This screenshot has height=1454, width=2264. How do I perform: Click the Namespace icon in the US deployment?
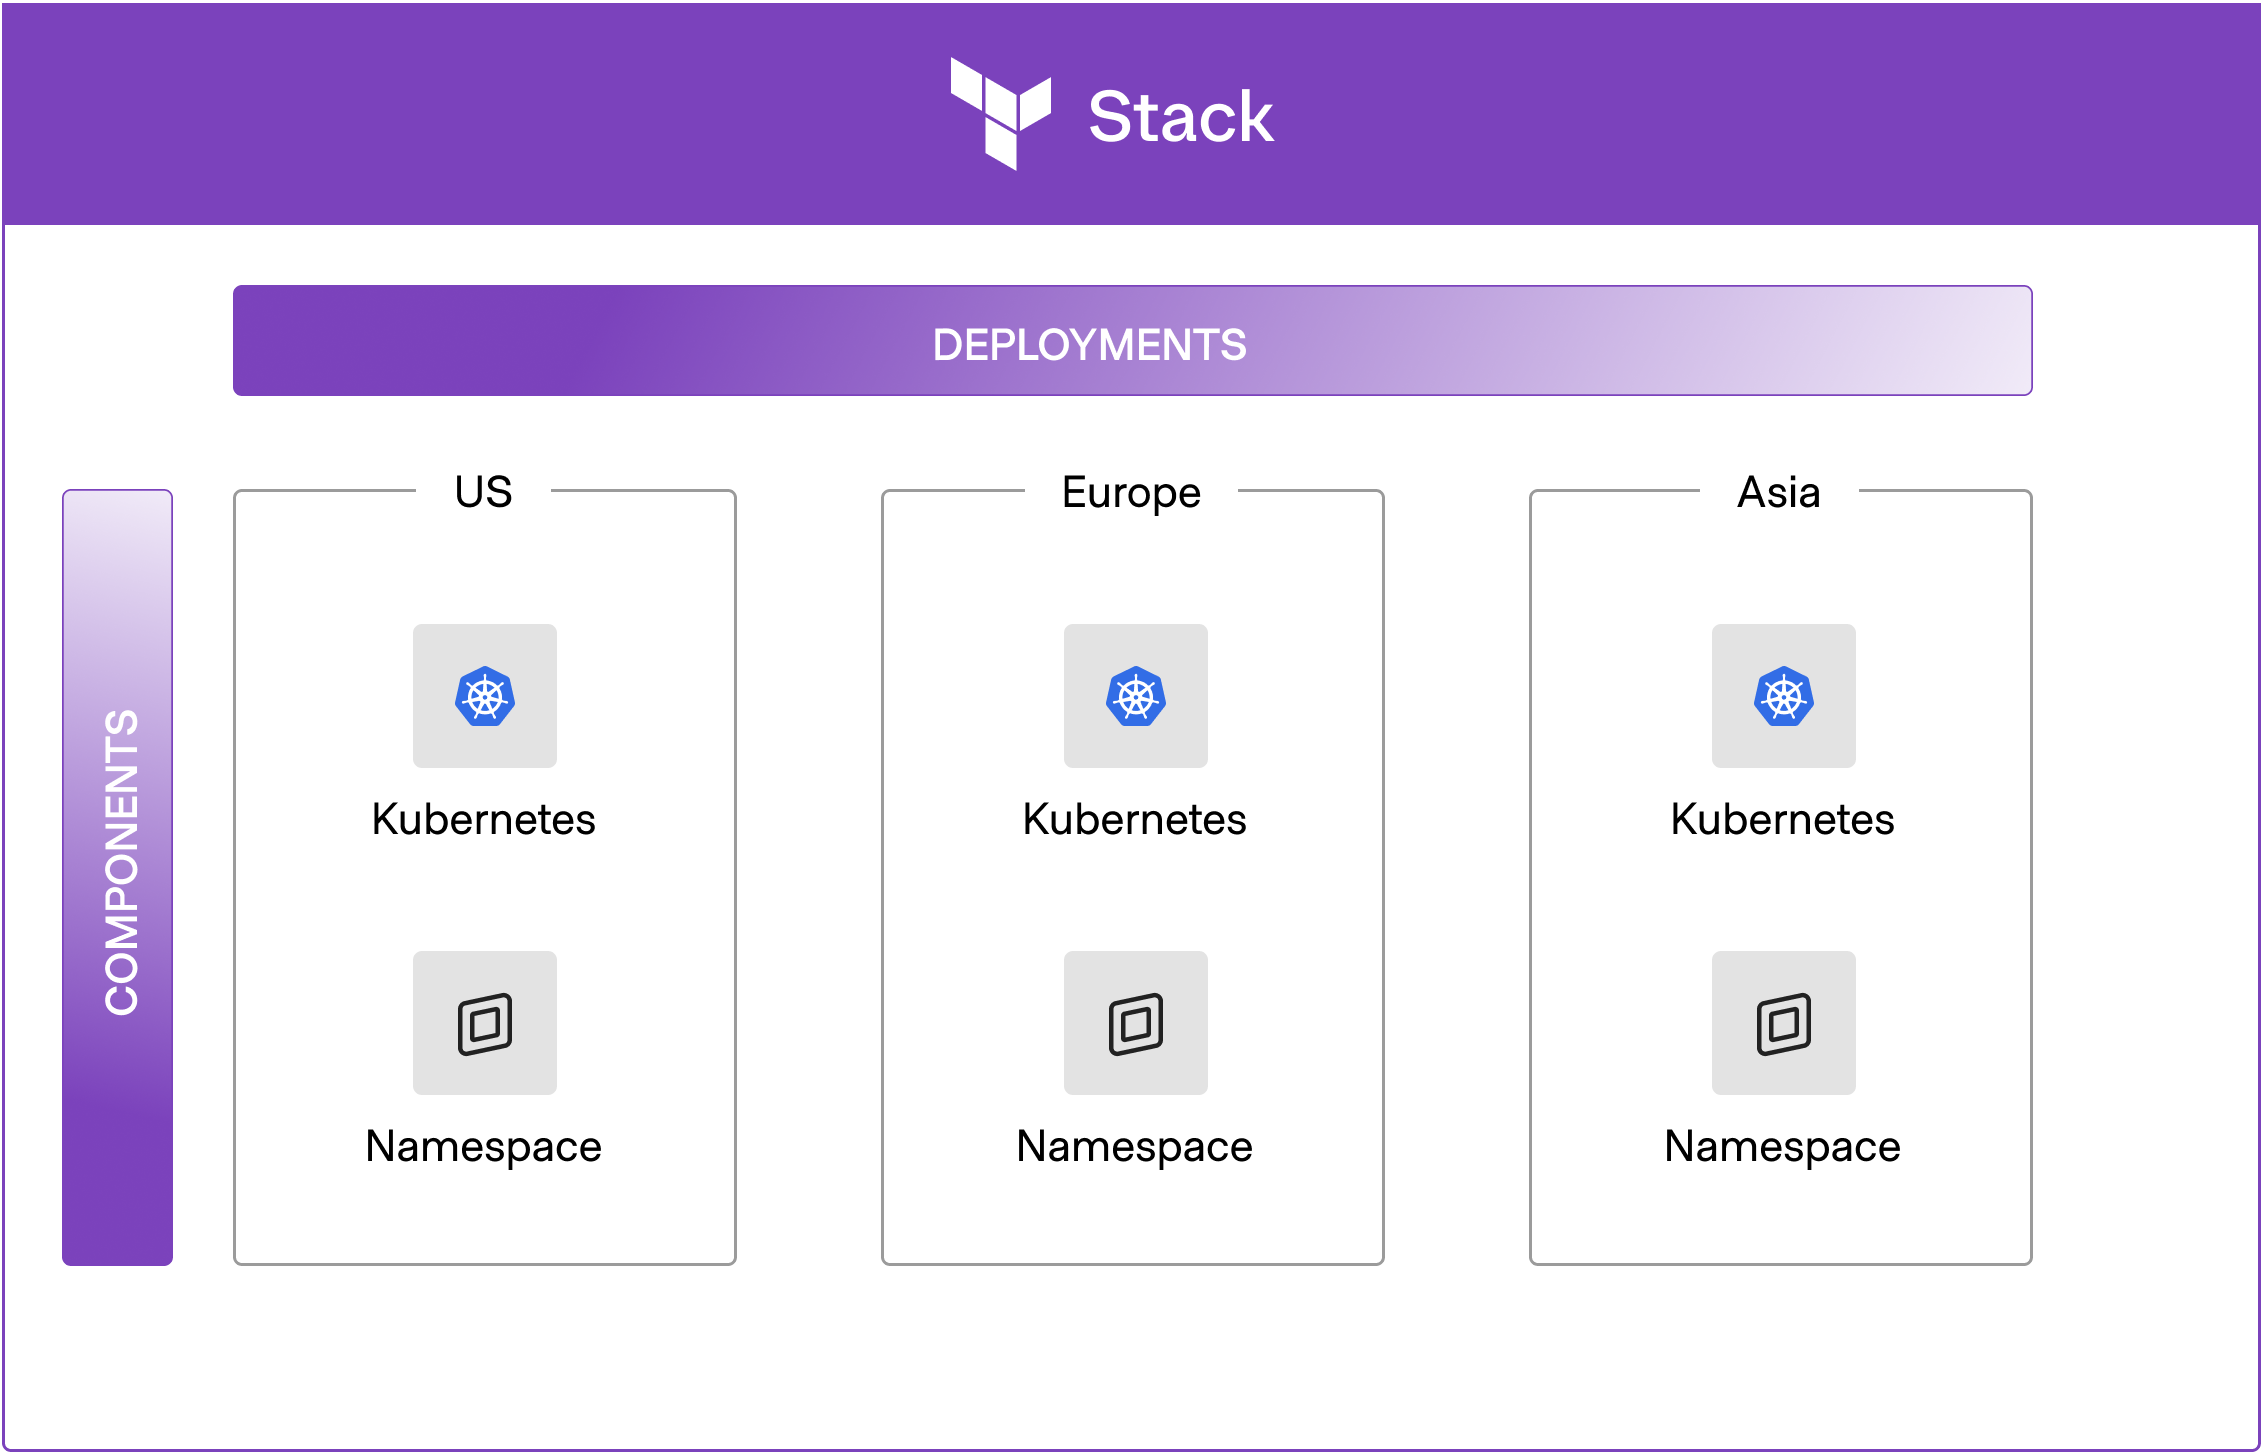[x=484, y=1022]
